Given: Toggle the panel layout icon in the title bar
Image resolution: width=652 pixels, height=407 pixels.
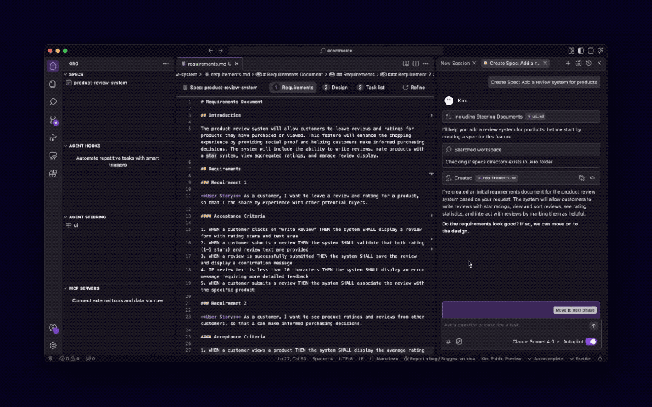Looking at the screenshot, I should click(590, 51).
